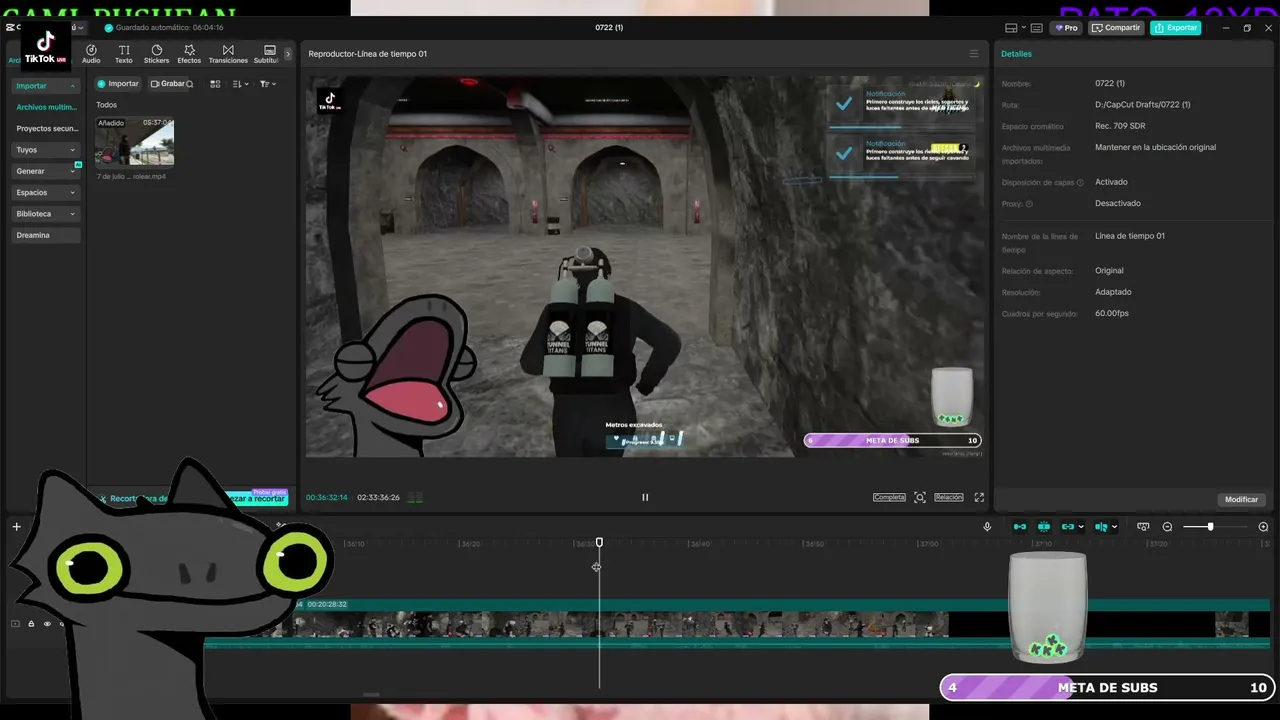Expand the Biblioteca section
Screen dimensions: 1280x720
46,214
